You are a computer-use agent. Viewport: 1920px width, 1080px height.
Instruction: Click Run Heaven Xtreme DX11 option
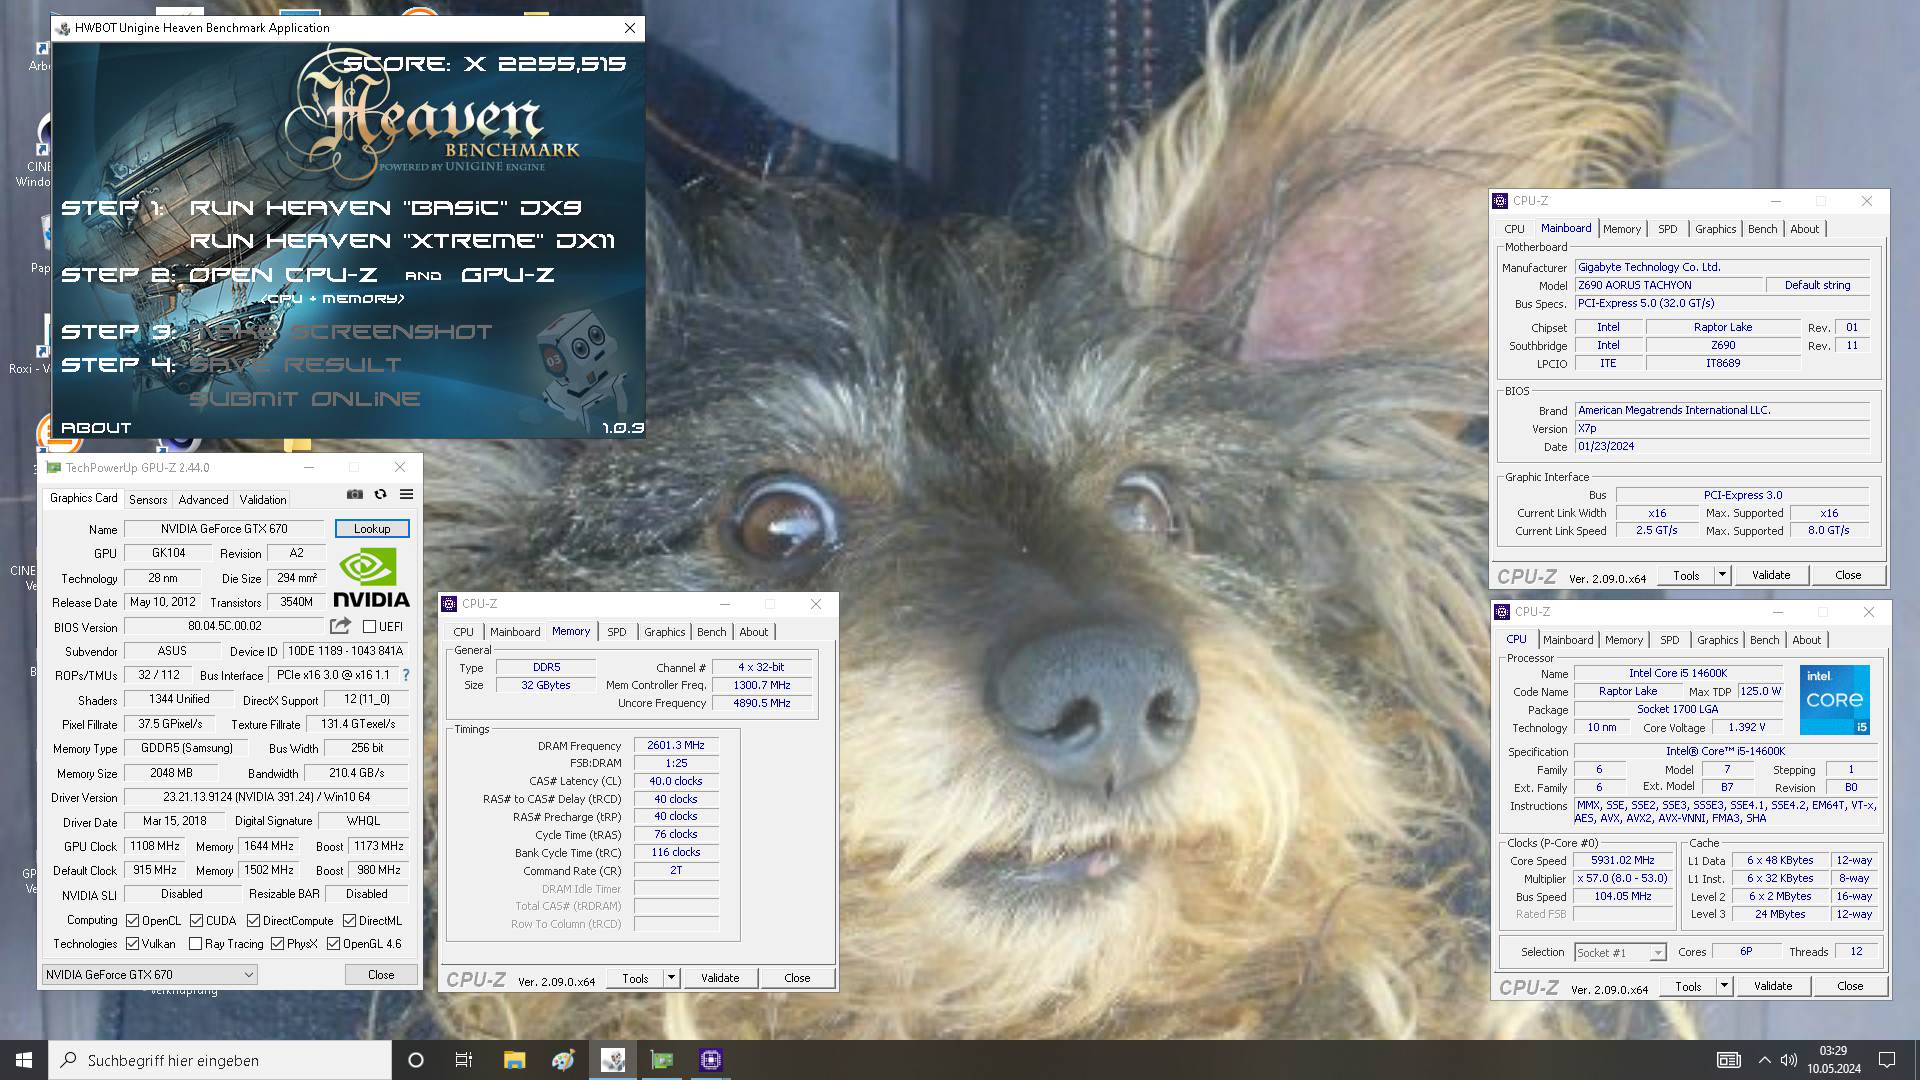click(x=402, y=241)
